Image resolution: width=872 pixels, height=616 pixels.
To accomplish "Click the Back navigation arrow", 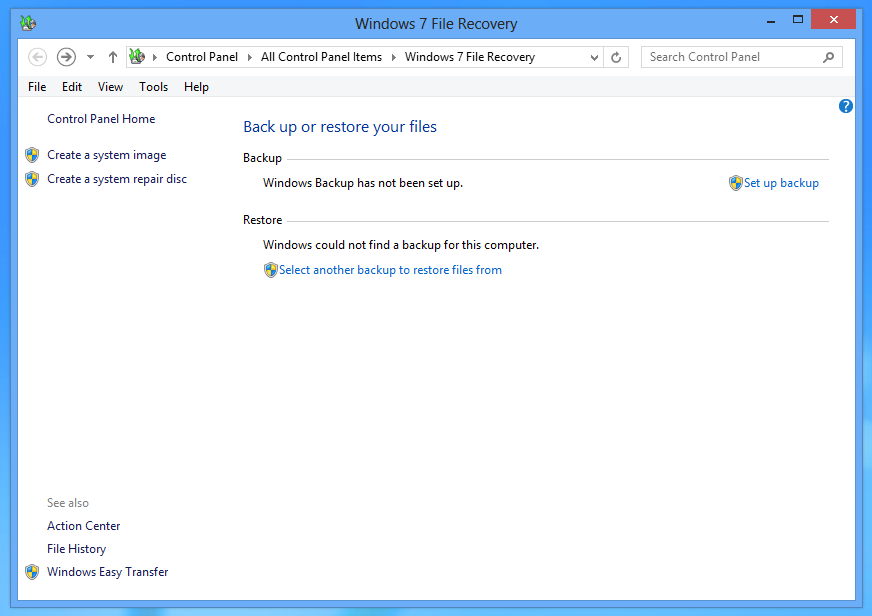I will [x=37, y=57].
